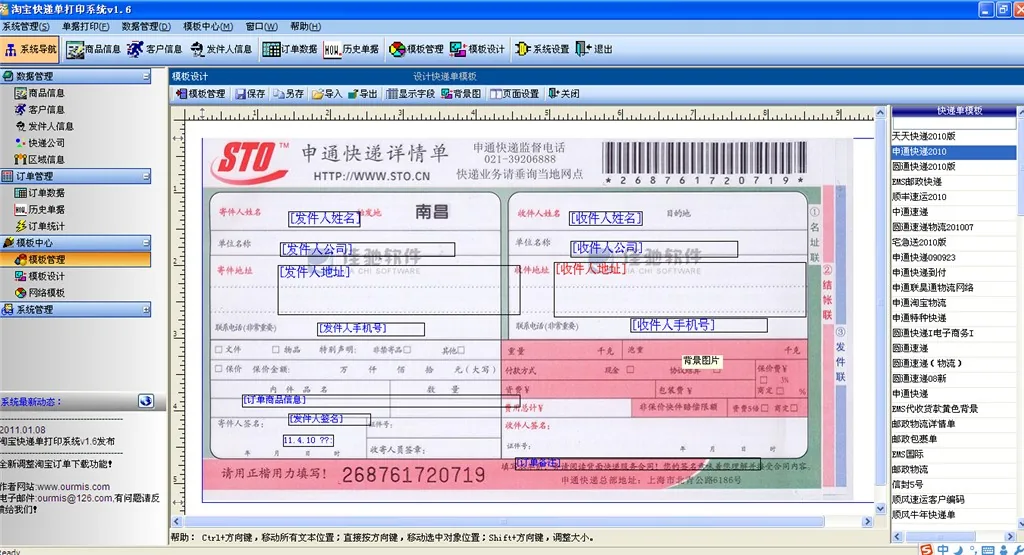This screenshot has height=555, width=1024.
Task: Collapse the 数据管理 sidebar group
Action: click(146, 76)
